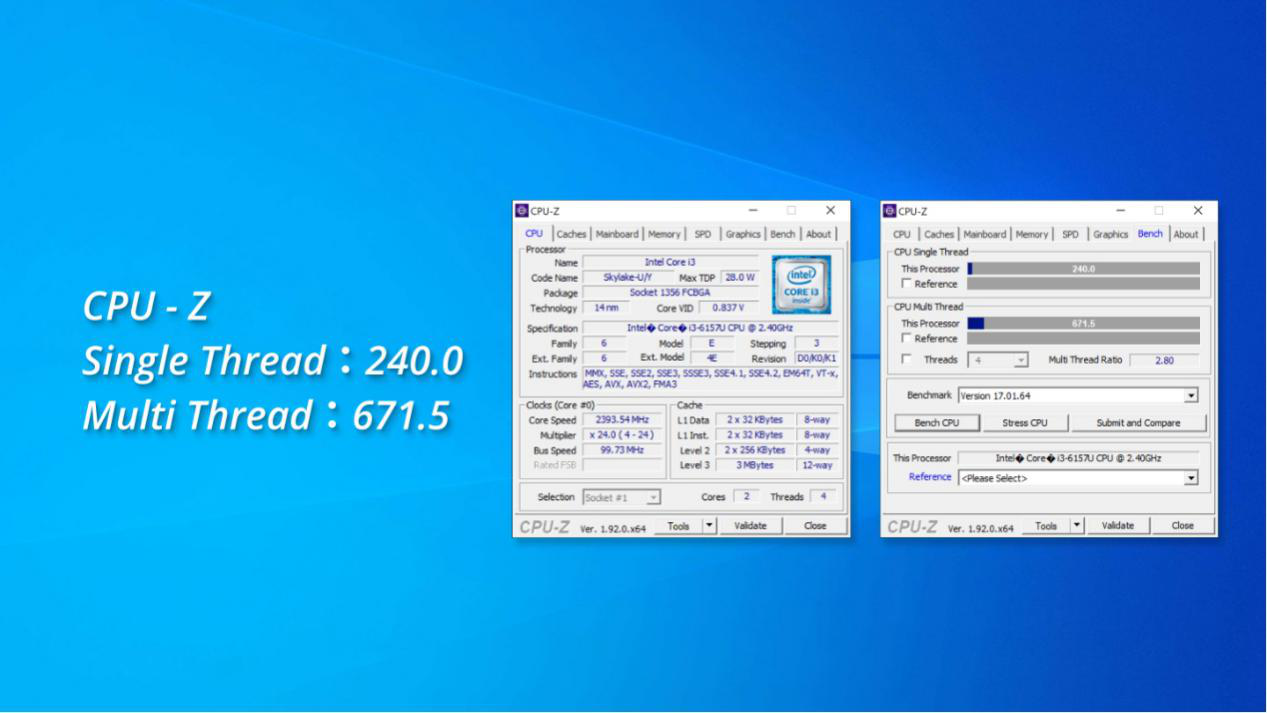
Task: Start Stress CPU test
Action: pos(1025,423)
